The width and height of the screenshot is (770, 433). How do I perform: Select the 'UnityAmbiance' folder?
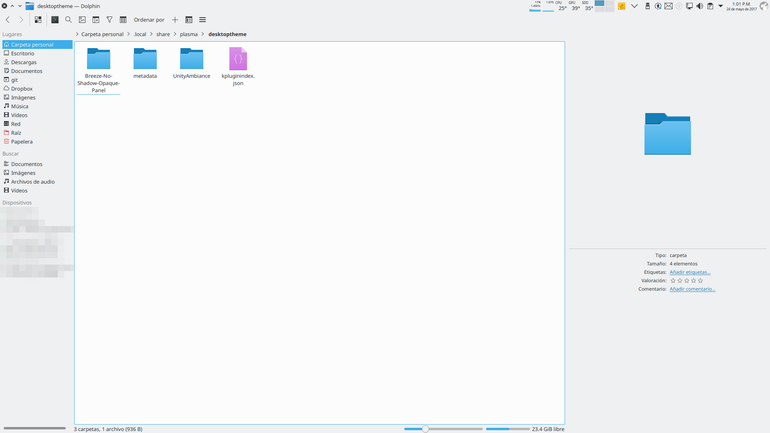click(192, 63)
